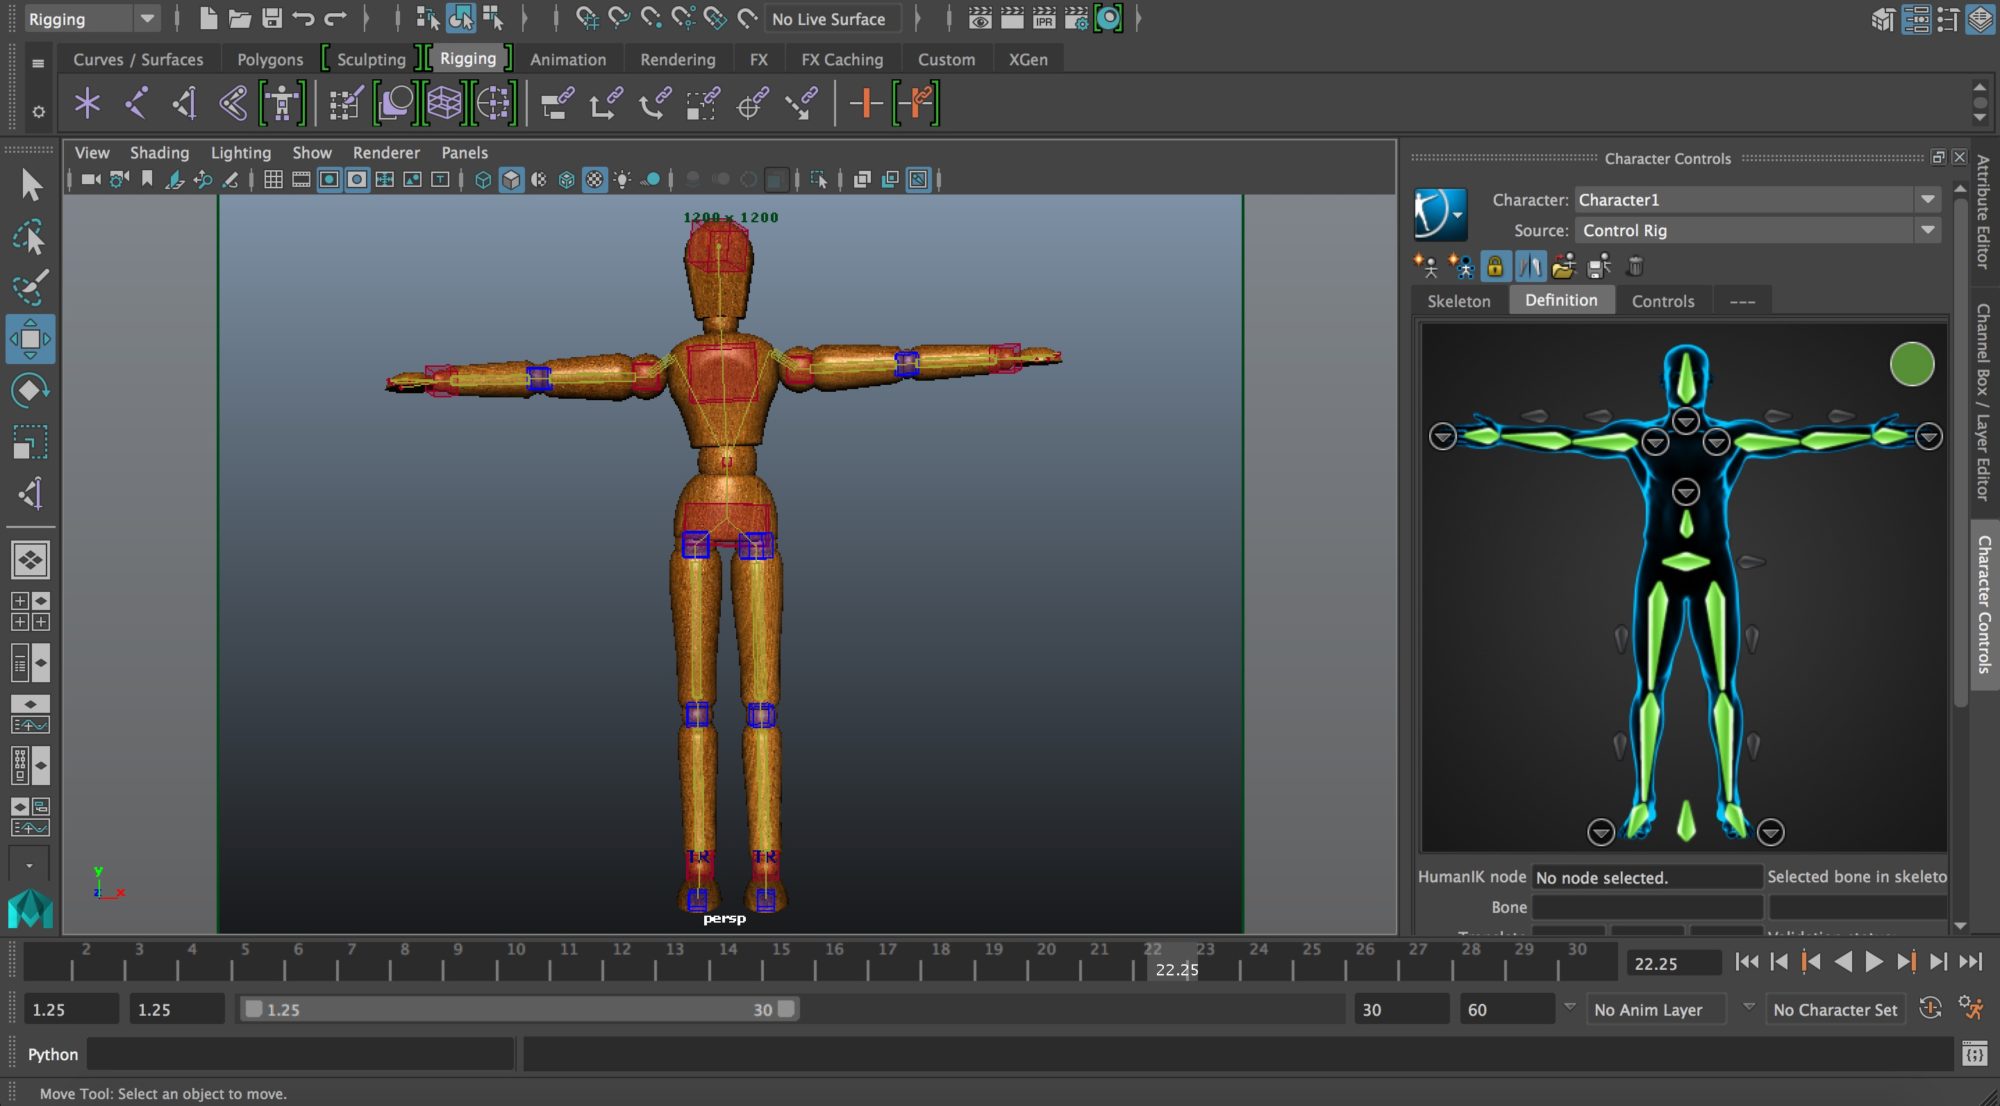
Task: Open the Animation menu tab
Action: (566, 59)
